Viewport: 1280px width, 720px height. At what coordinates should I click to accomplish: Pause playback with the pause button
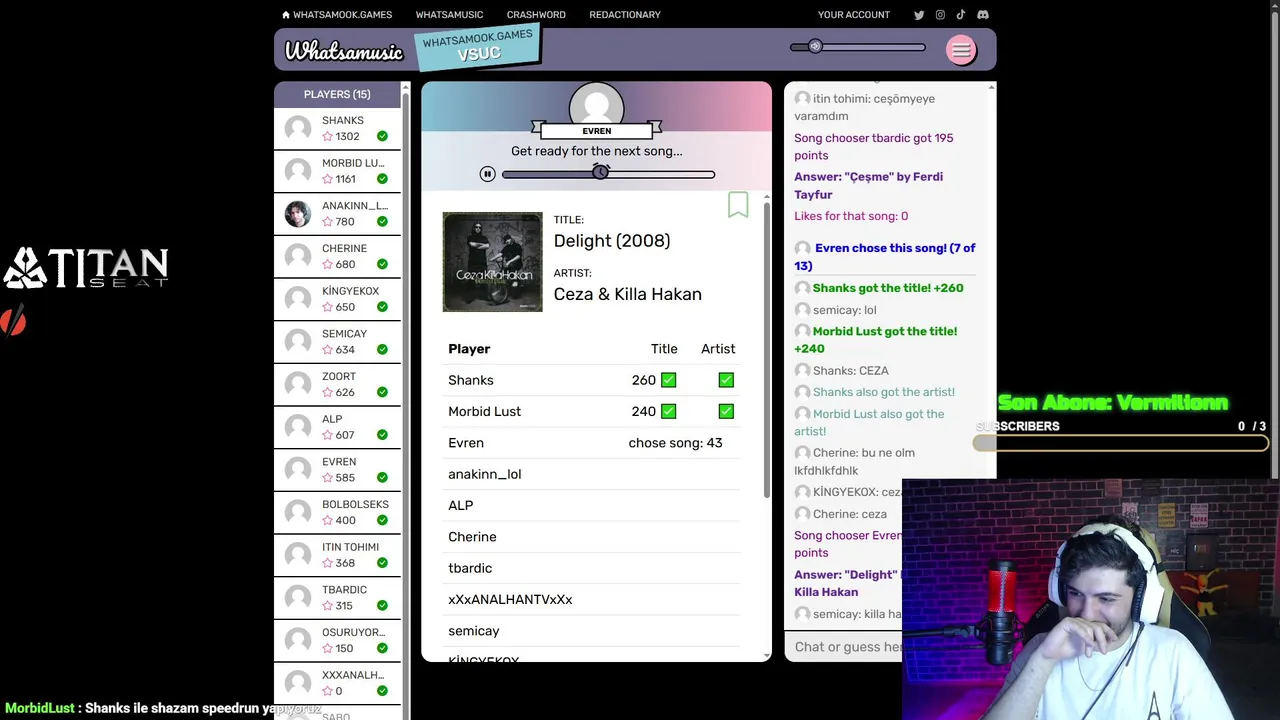[487, 174]
